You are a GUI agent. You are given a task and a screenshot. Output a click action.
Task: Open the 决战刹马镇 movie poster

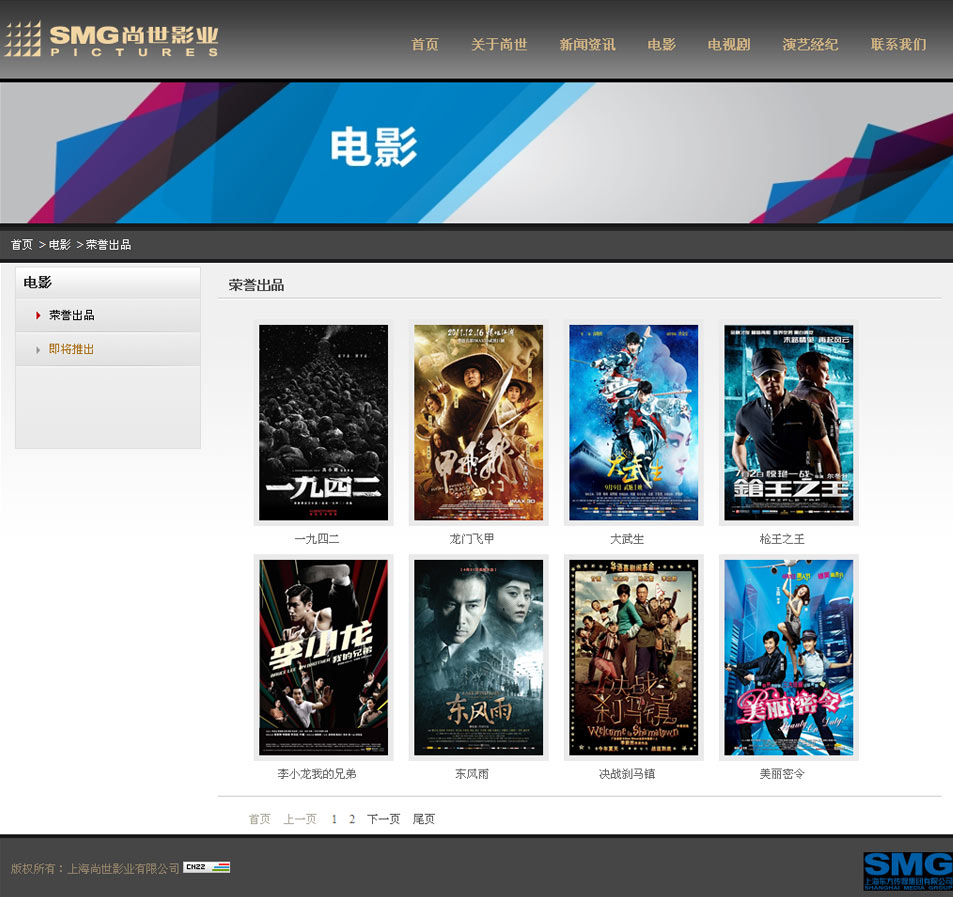(633, 658)
